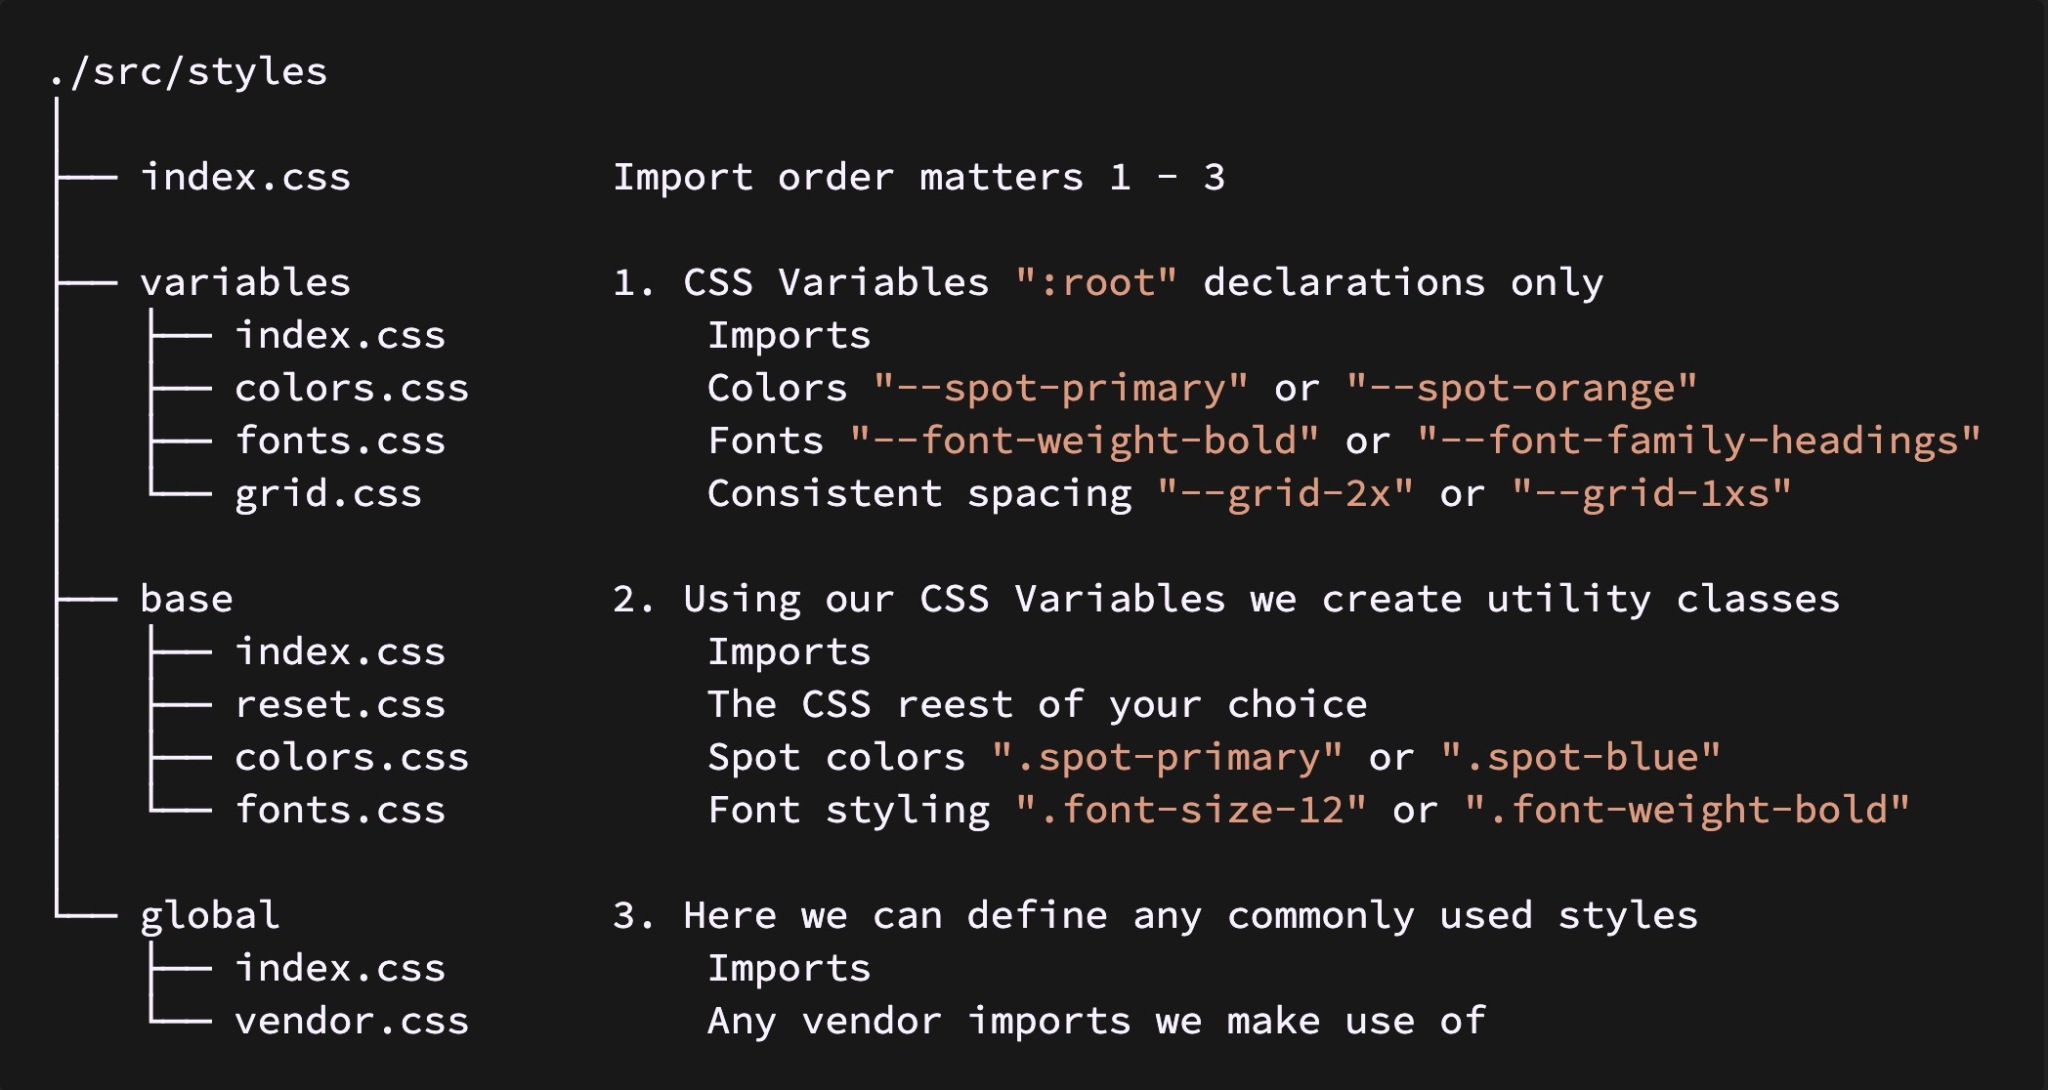The image size is (2048, 1090).
Task: Open colors.css inside base folder
Action: [x=352, y=757]
